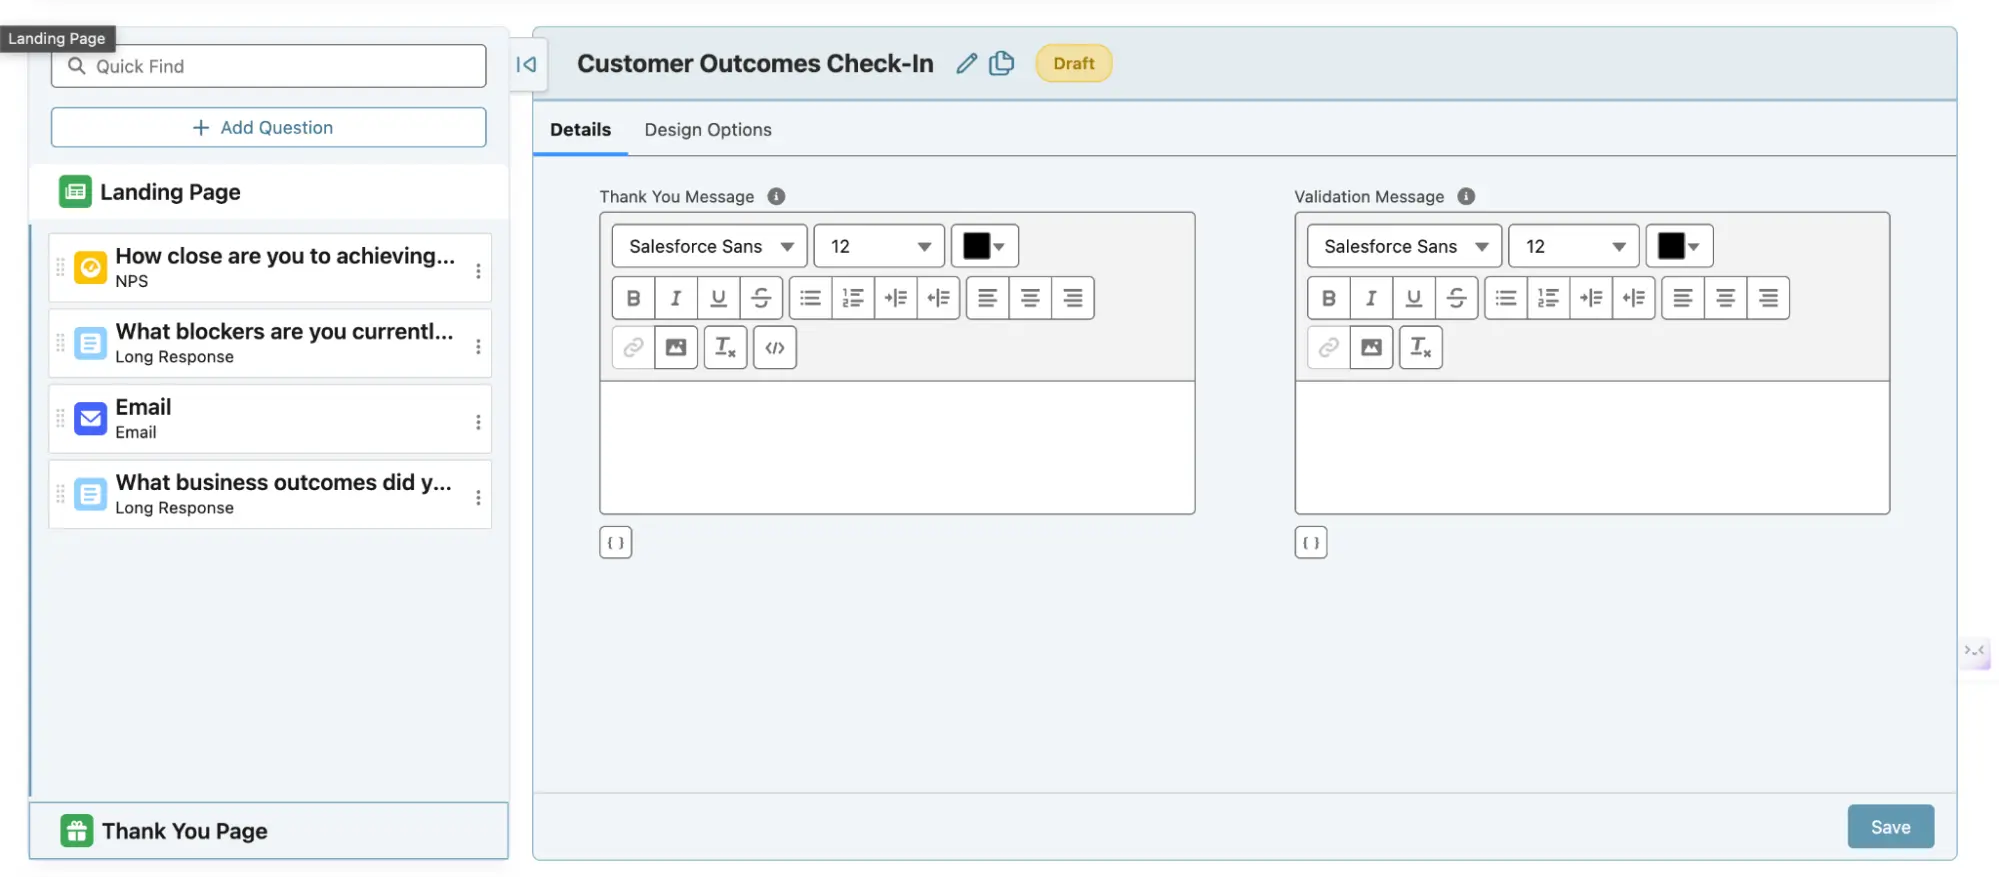The width and height of the screenshot is (1999, 878).
Task: Remove formatting in Validation Message editor
Action: pos(1420,348)
